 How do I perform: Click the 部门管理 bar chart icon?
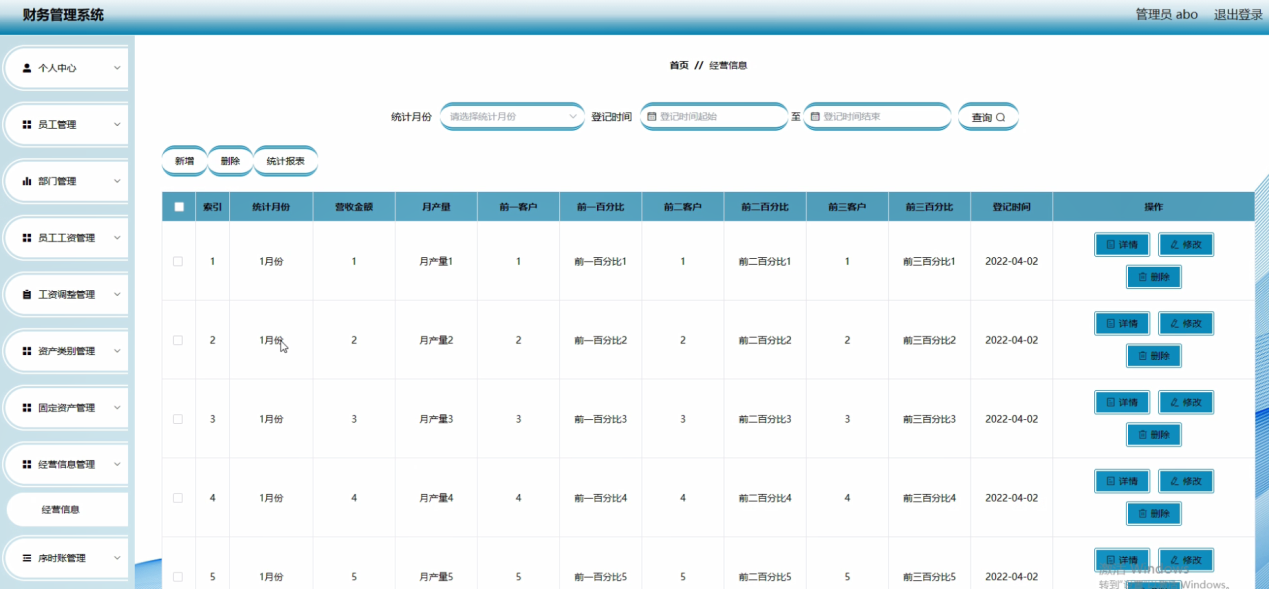tap(27, 181)
